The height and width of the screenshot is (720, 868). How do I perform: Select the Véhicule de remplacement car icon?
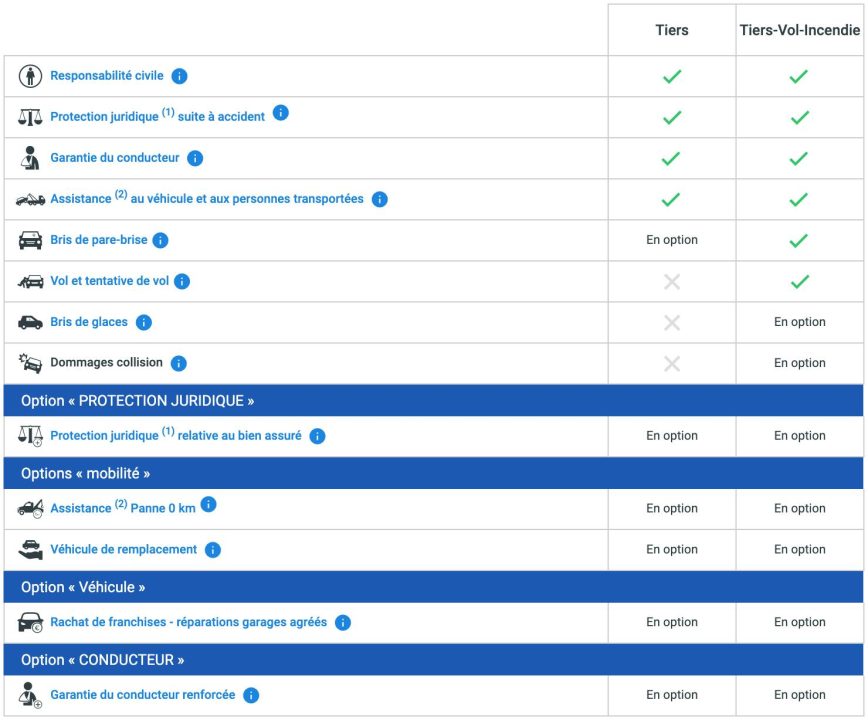click(31, 549)
